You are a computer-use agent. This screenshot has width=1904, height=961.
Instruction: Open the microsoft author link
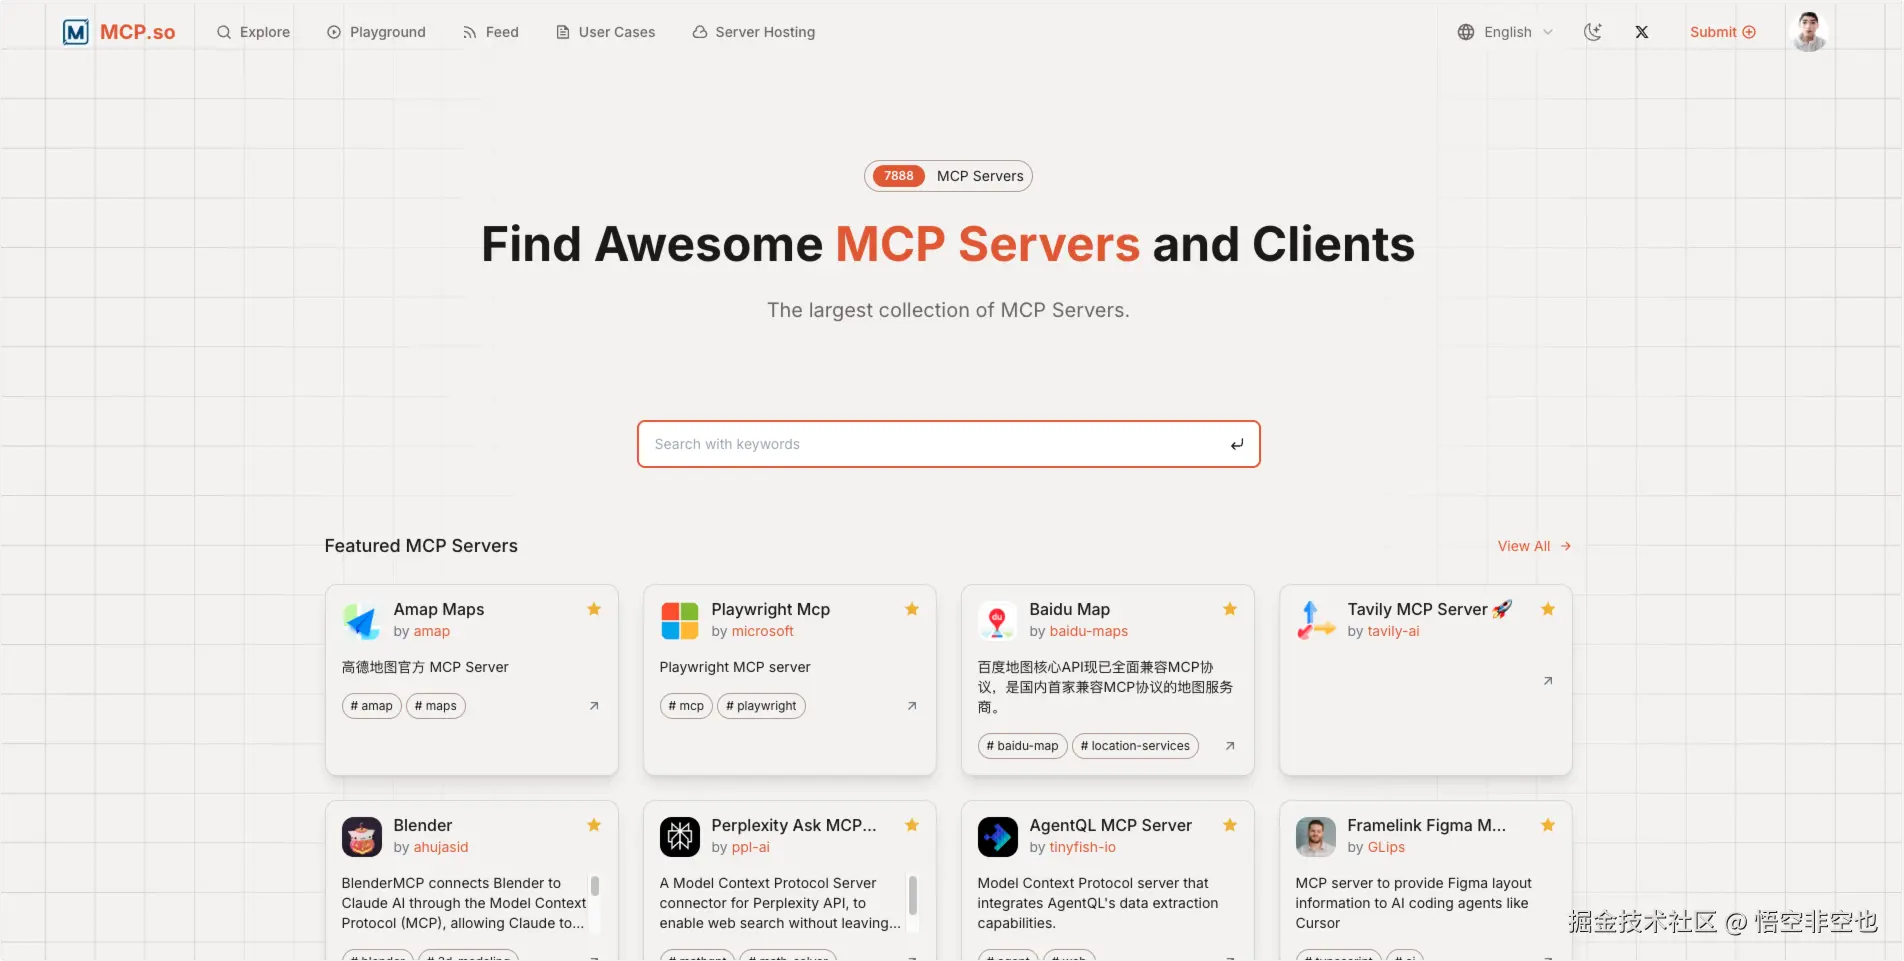[x=762, y=631]
